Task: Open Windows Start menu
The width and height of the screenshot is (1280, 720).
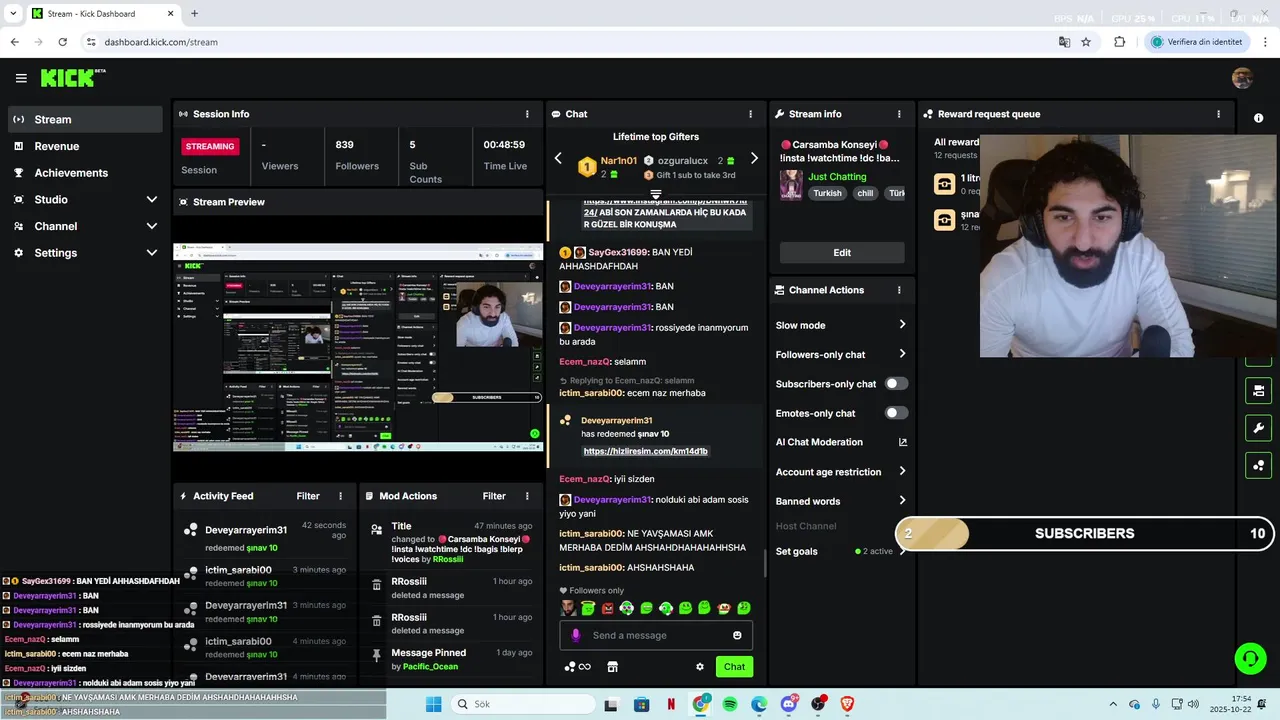Action: point(433,704)
